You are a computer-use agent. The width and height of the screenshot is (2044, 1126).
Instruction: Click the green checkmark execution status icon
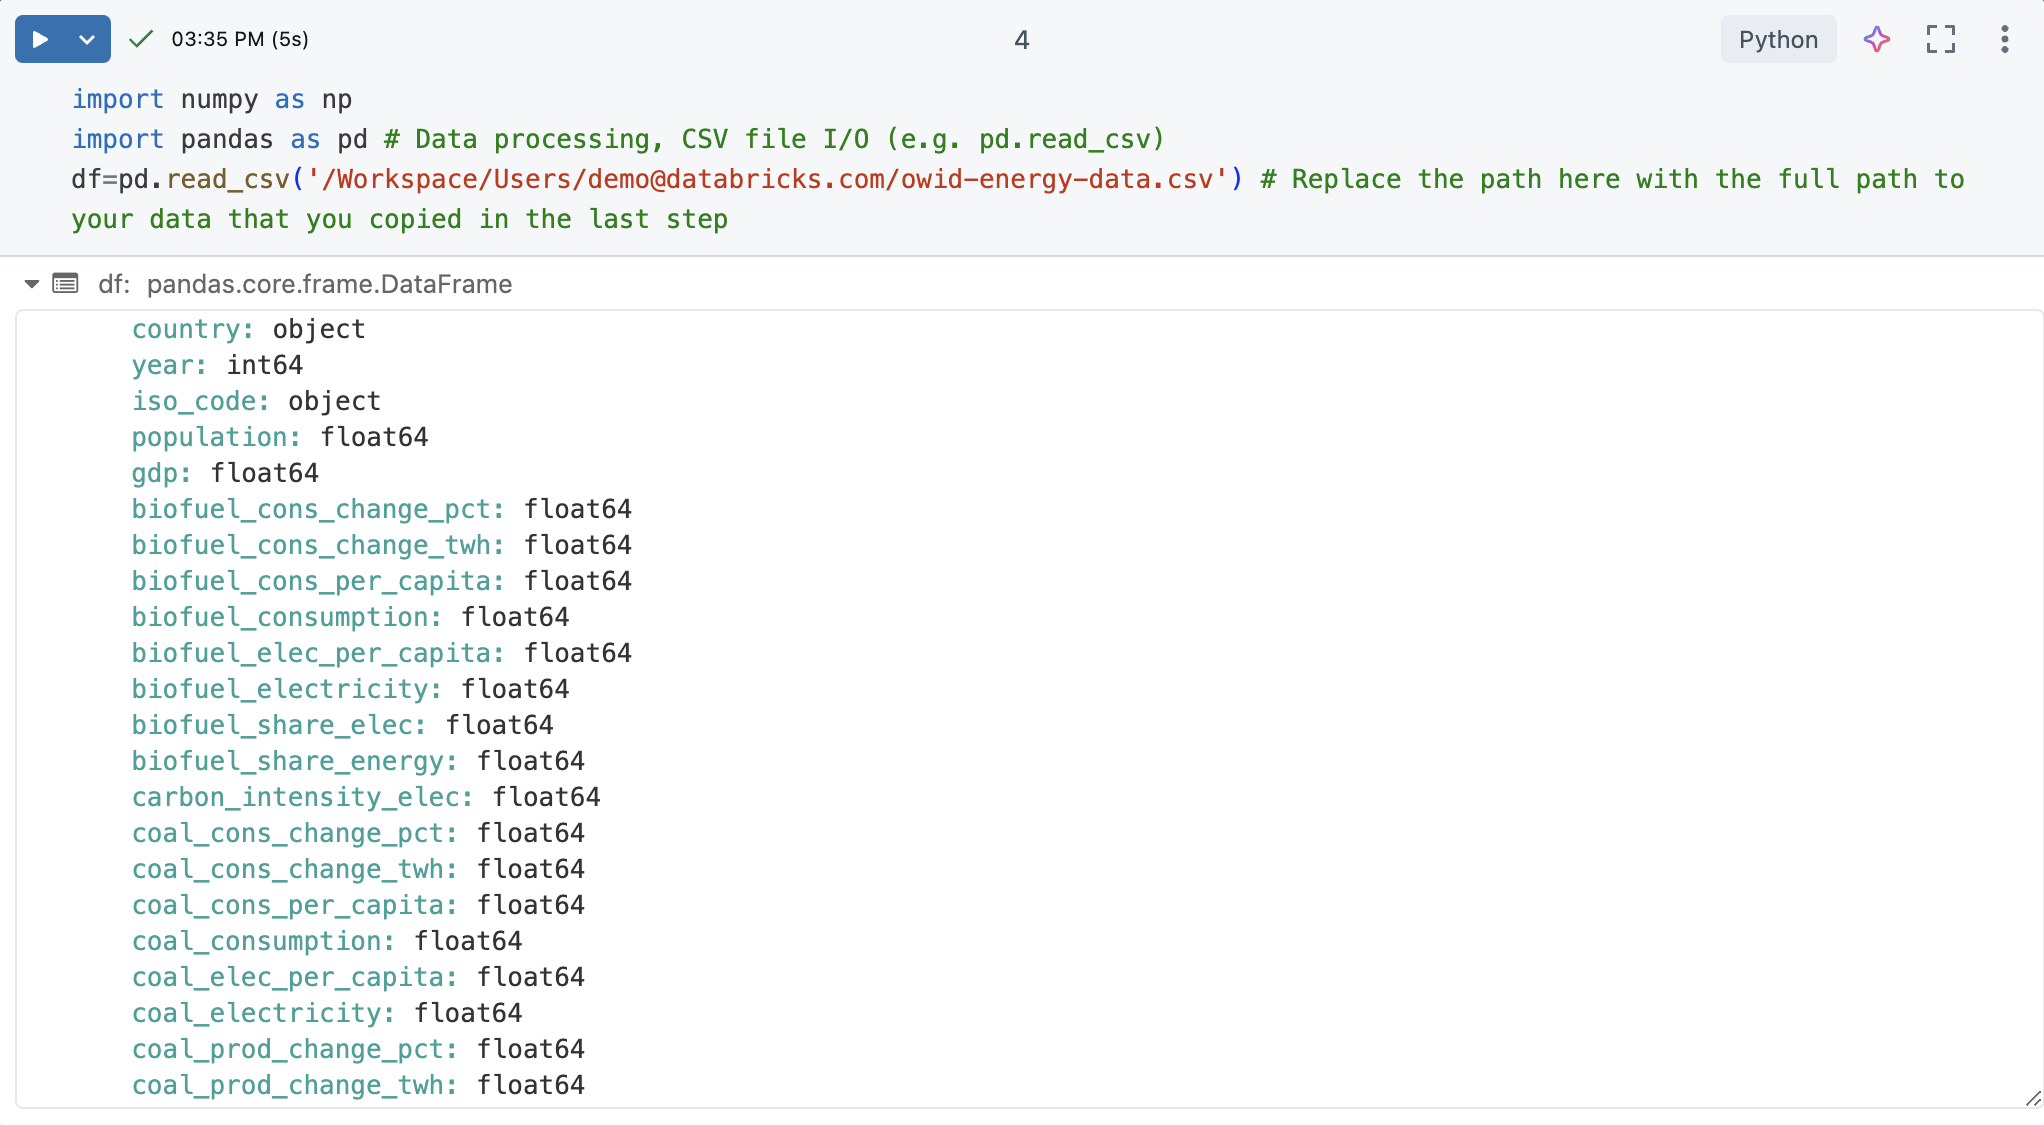tap(140, 39)
